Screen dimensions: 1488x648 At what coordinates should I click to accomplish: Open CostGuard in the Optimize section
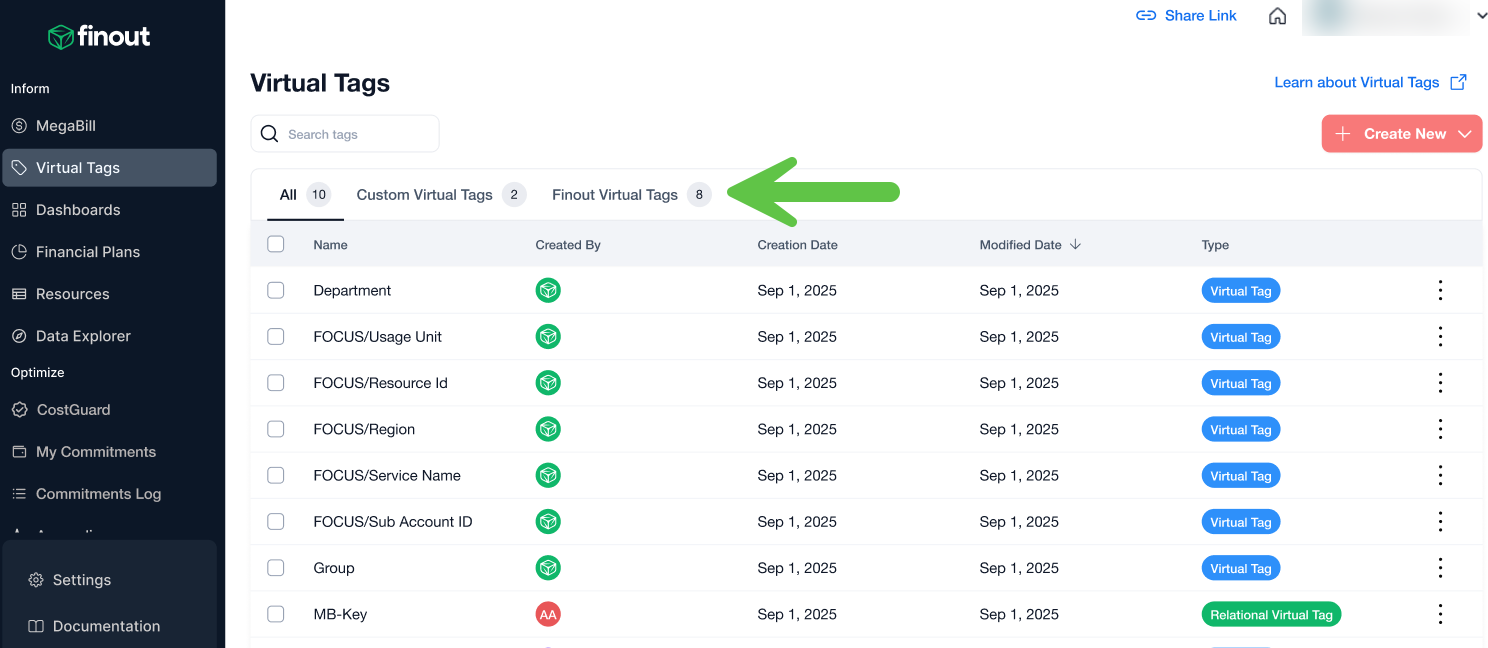click(x=73, y=410)
